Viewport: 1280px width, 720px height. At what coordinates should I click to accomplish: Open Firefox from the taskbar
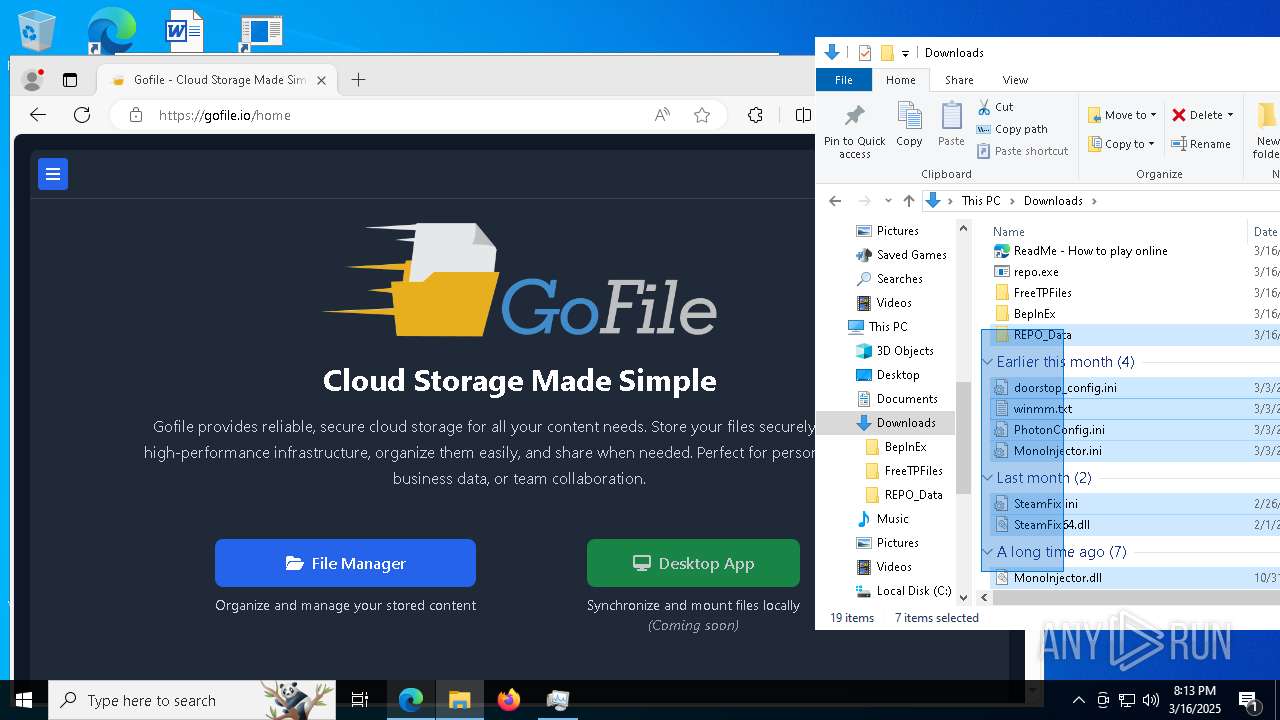point(509,700)
